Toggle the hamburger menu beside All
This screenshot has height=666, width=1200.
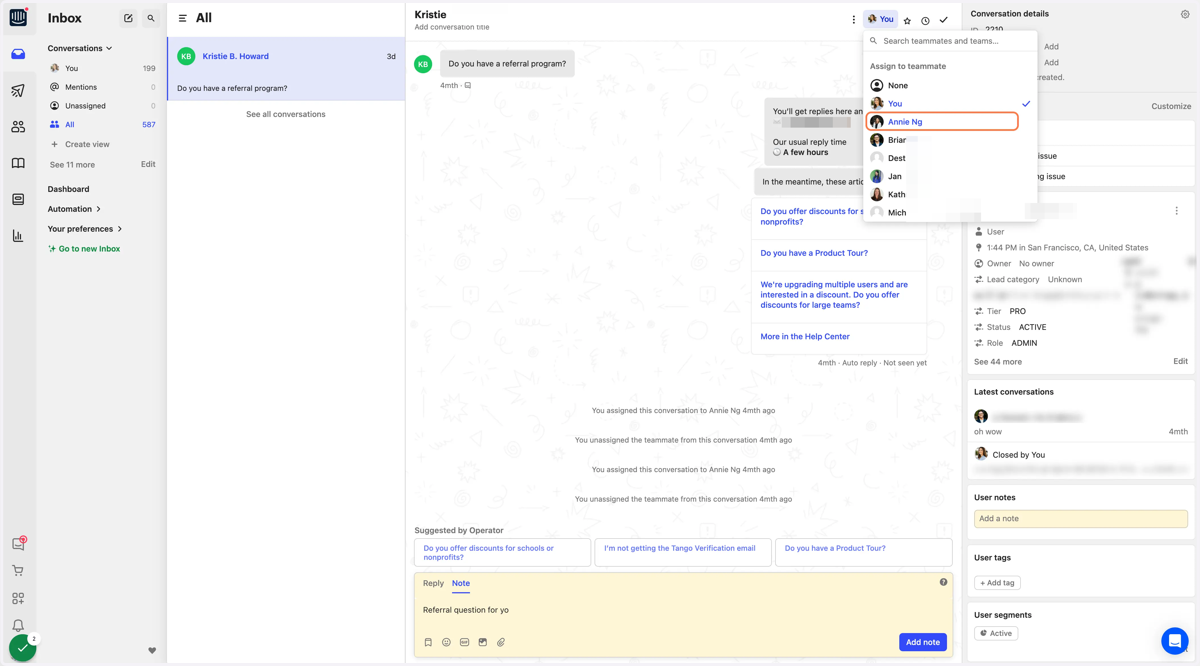click(x=182, y=18)
